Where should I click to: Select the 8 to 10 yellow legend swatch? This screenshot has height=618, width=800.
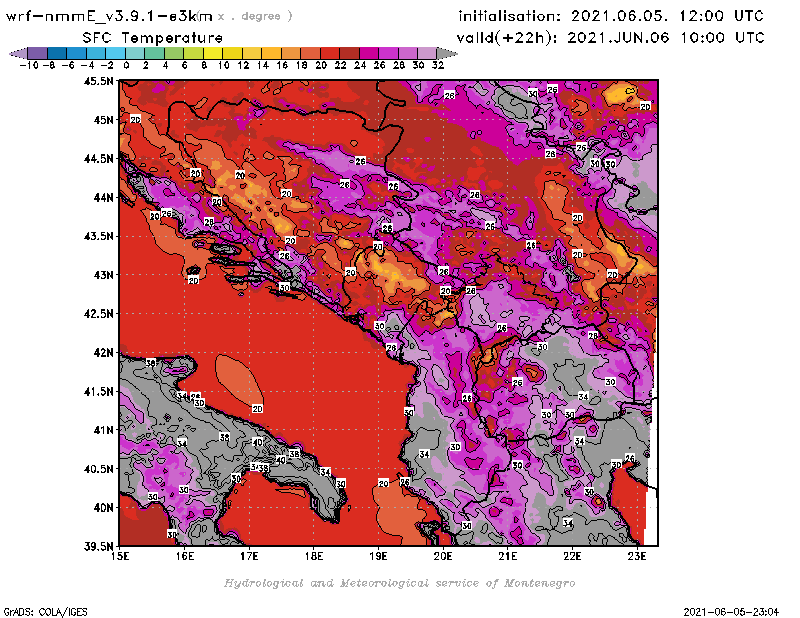coord(213,53)
